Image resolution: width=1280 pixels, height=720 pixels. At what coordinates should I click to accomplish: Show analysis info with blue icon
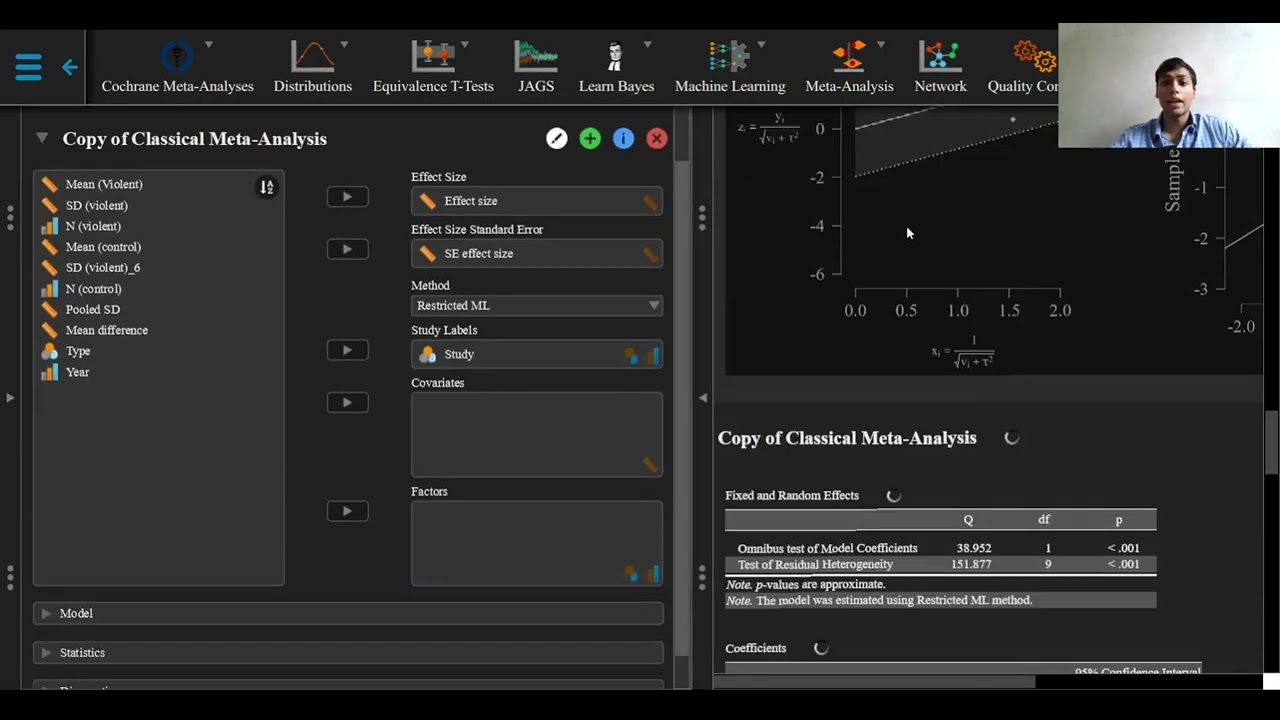point(623,139)
